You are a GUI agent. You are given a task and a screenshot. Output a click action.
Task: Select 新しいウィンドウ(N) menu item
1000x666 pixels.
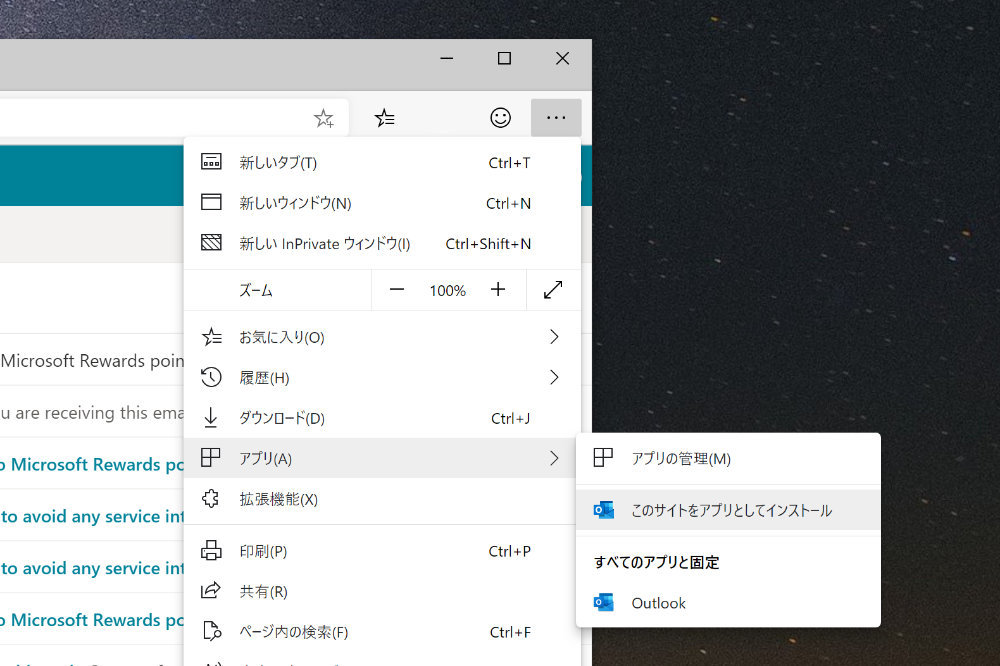(382, 203)
